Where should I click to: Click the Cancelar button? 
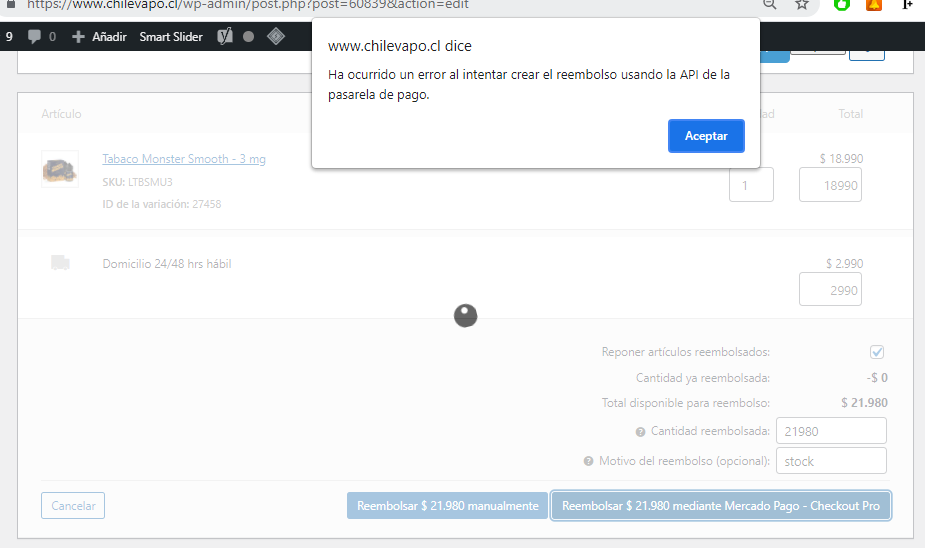pyautogui.click(x=73, y=506)
